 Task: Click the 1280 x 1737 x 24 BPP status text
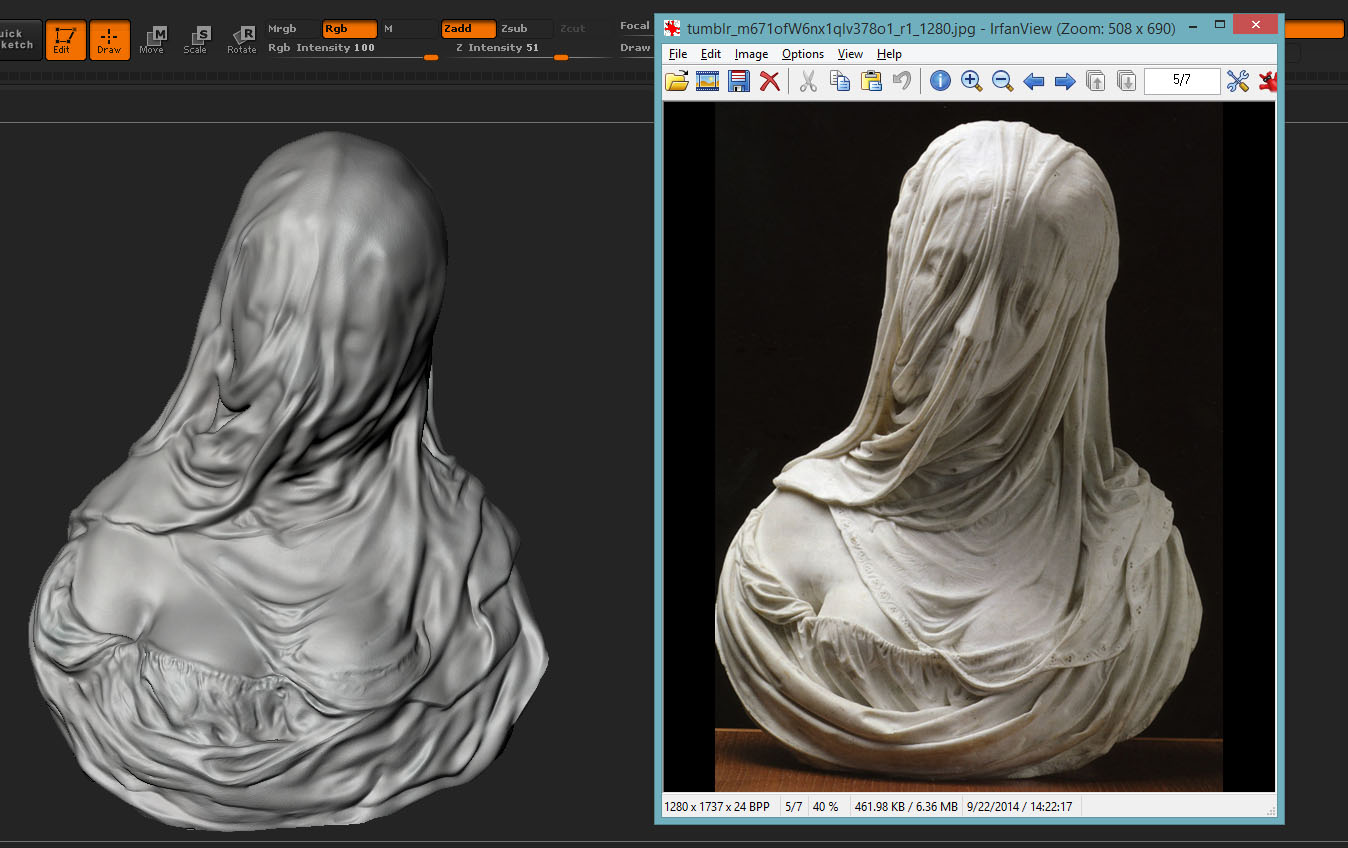click(717, 806)
